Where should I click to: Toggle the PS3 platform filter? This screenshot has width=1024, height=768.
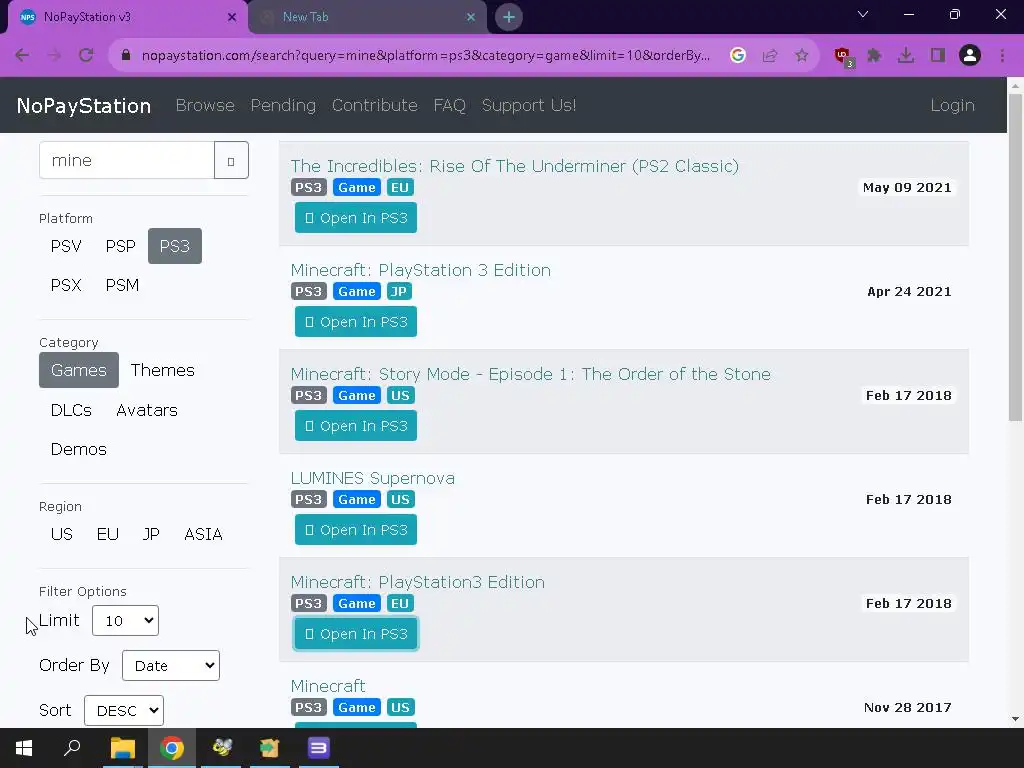[175, 246]
